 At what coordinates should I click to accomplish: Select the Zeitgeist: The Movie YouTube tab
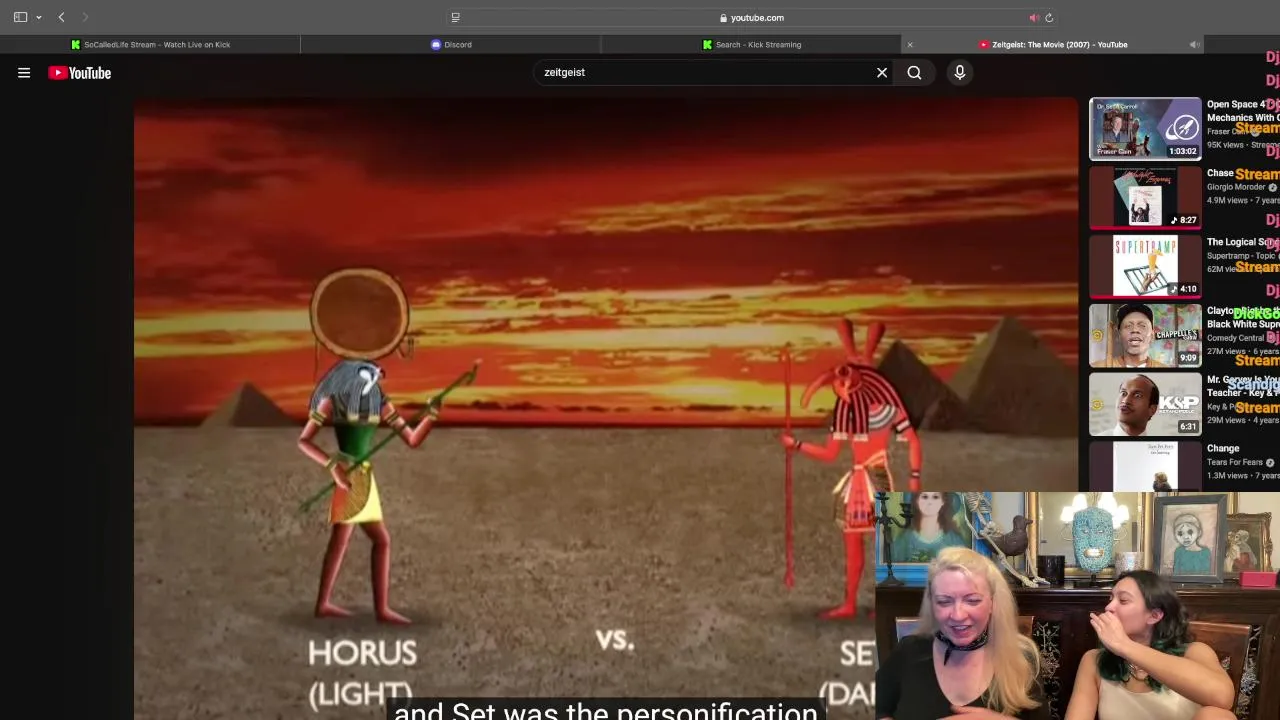point(1053,44)
